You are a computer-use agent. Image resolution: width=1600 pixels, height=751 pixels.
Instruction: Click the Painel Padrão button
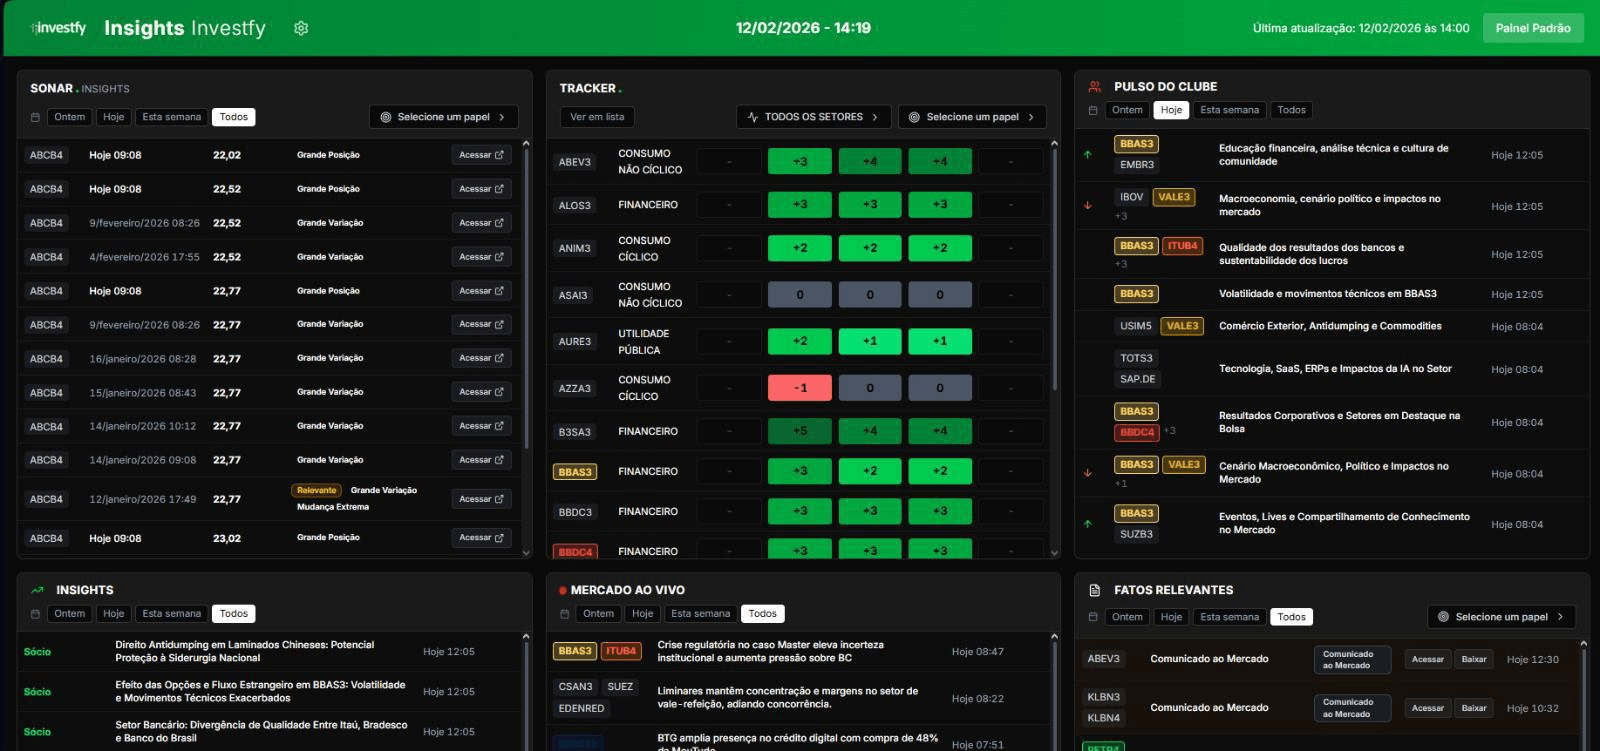point(1533,28)
